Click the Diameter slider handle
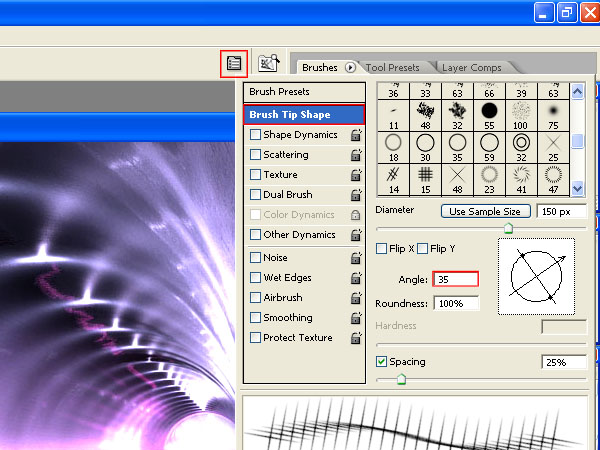Screen dimensions: 600x450 (508, 228)
